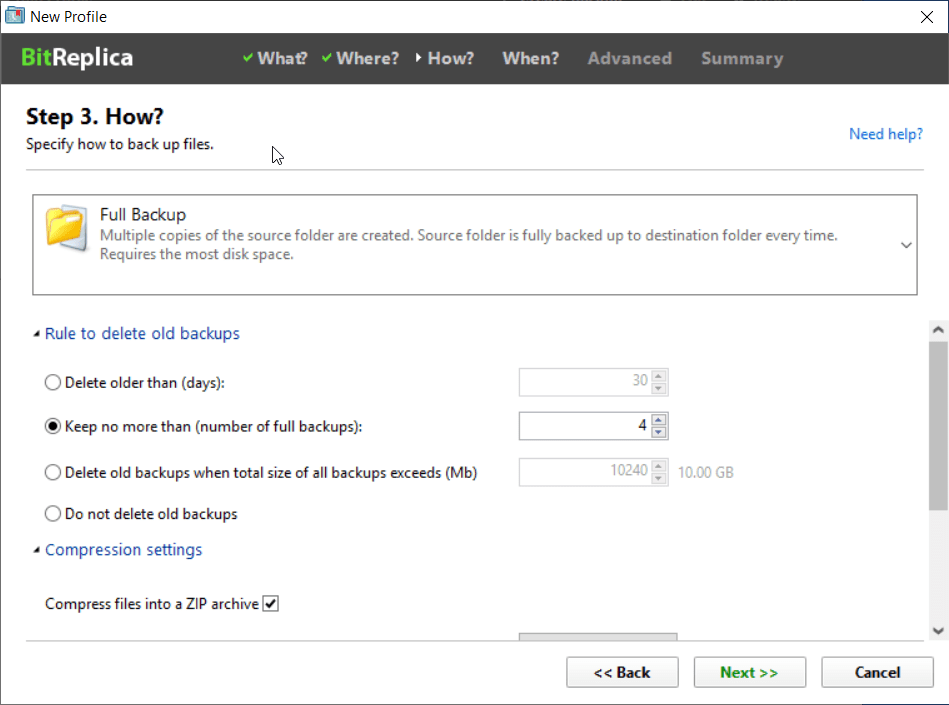
Task: Decrease the delete older than days value
Action: tap(659, 389)
